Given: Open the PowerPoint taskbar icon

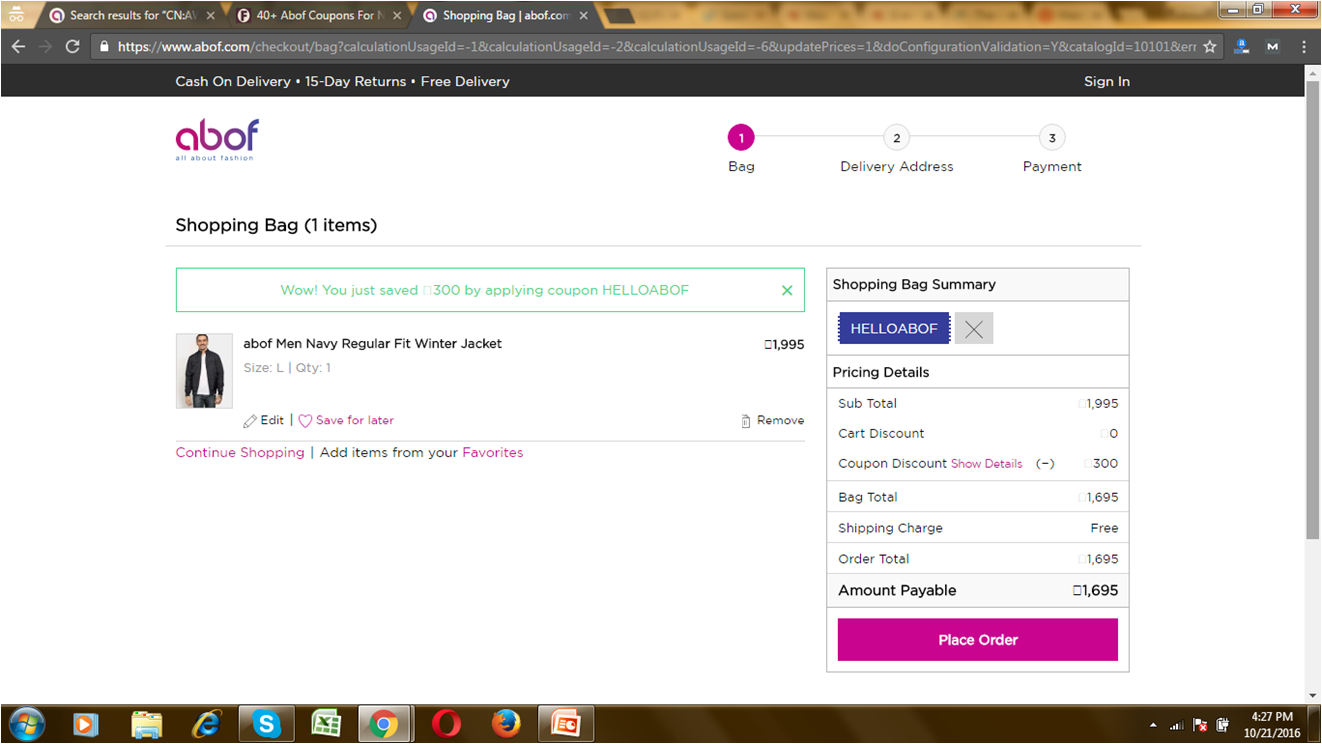Looking at the screenshot, I should pyautogui.click(x=566, y=724).
